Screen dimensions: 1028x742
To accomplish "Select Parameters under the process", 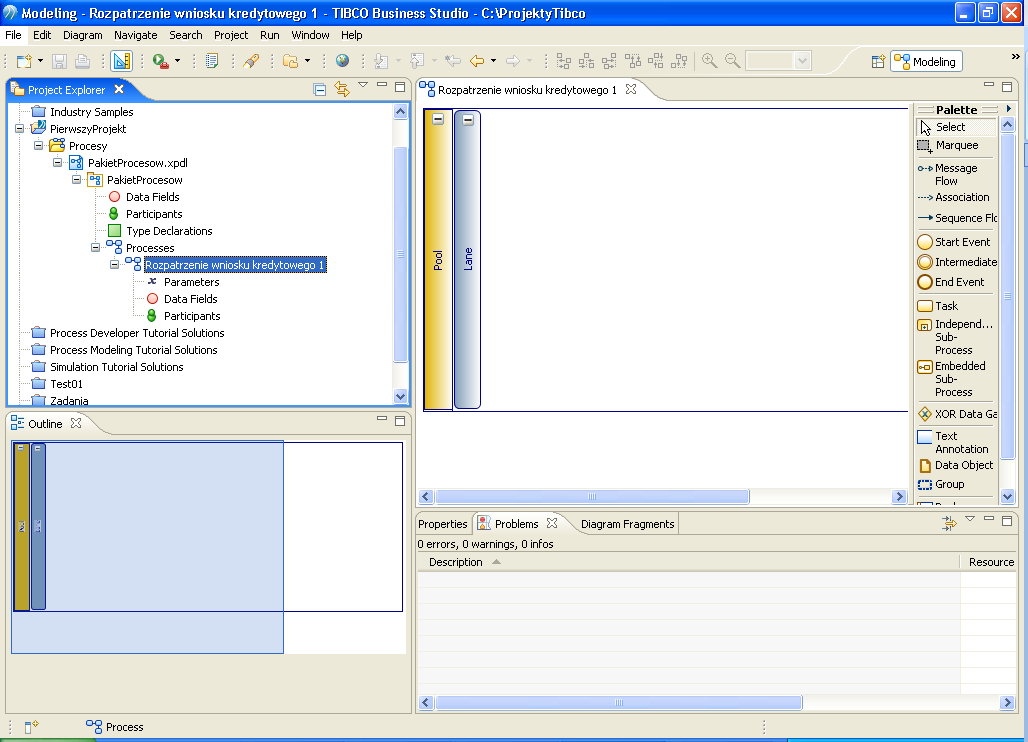I will (x=191, y=282).
